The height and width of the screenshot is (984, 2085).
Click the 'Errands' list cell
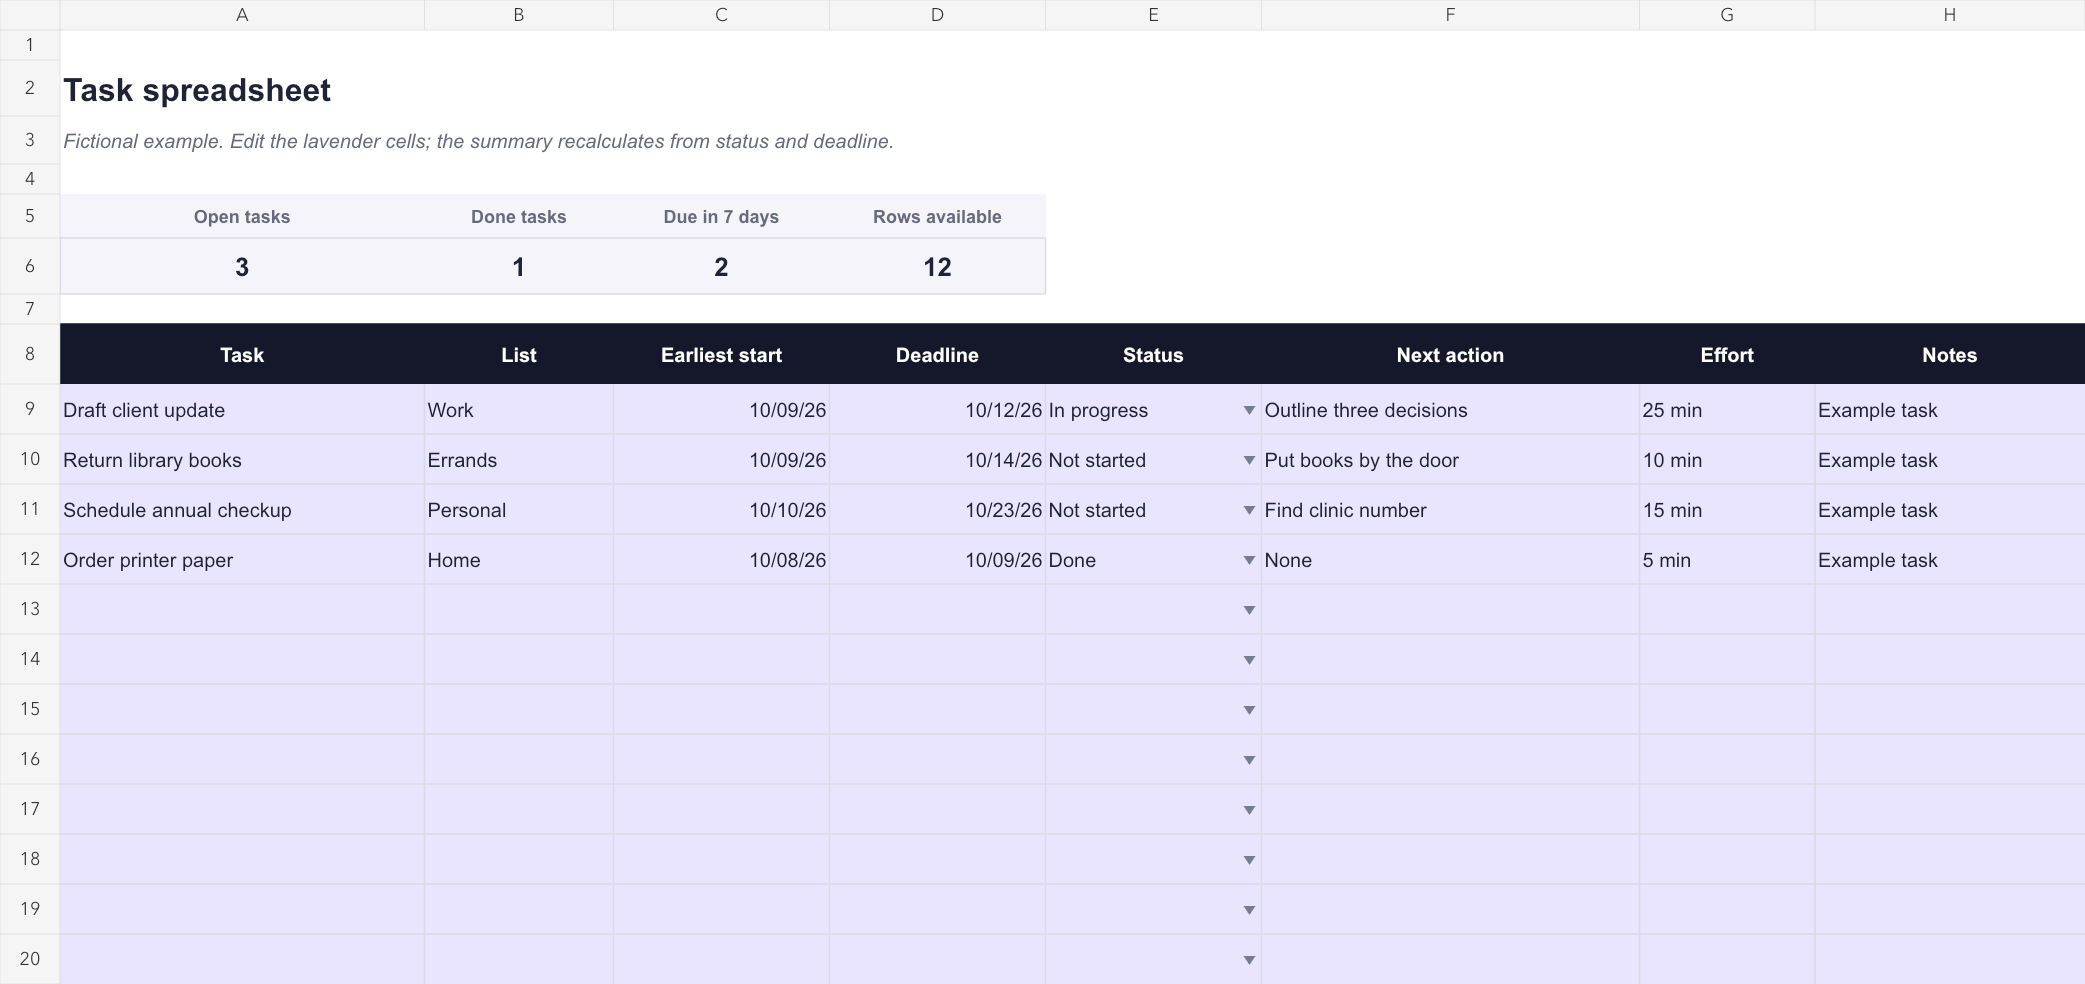pyautogui.click(x=519, y=460)
